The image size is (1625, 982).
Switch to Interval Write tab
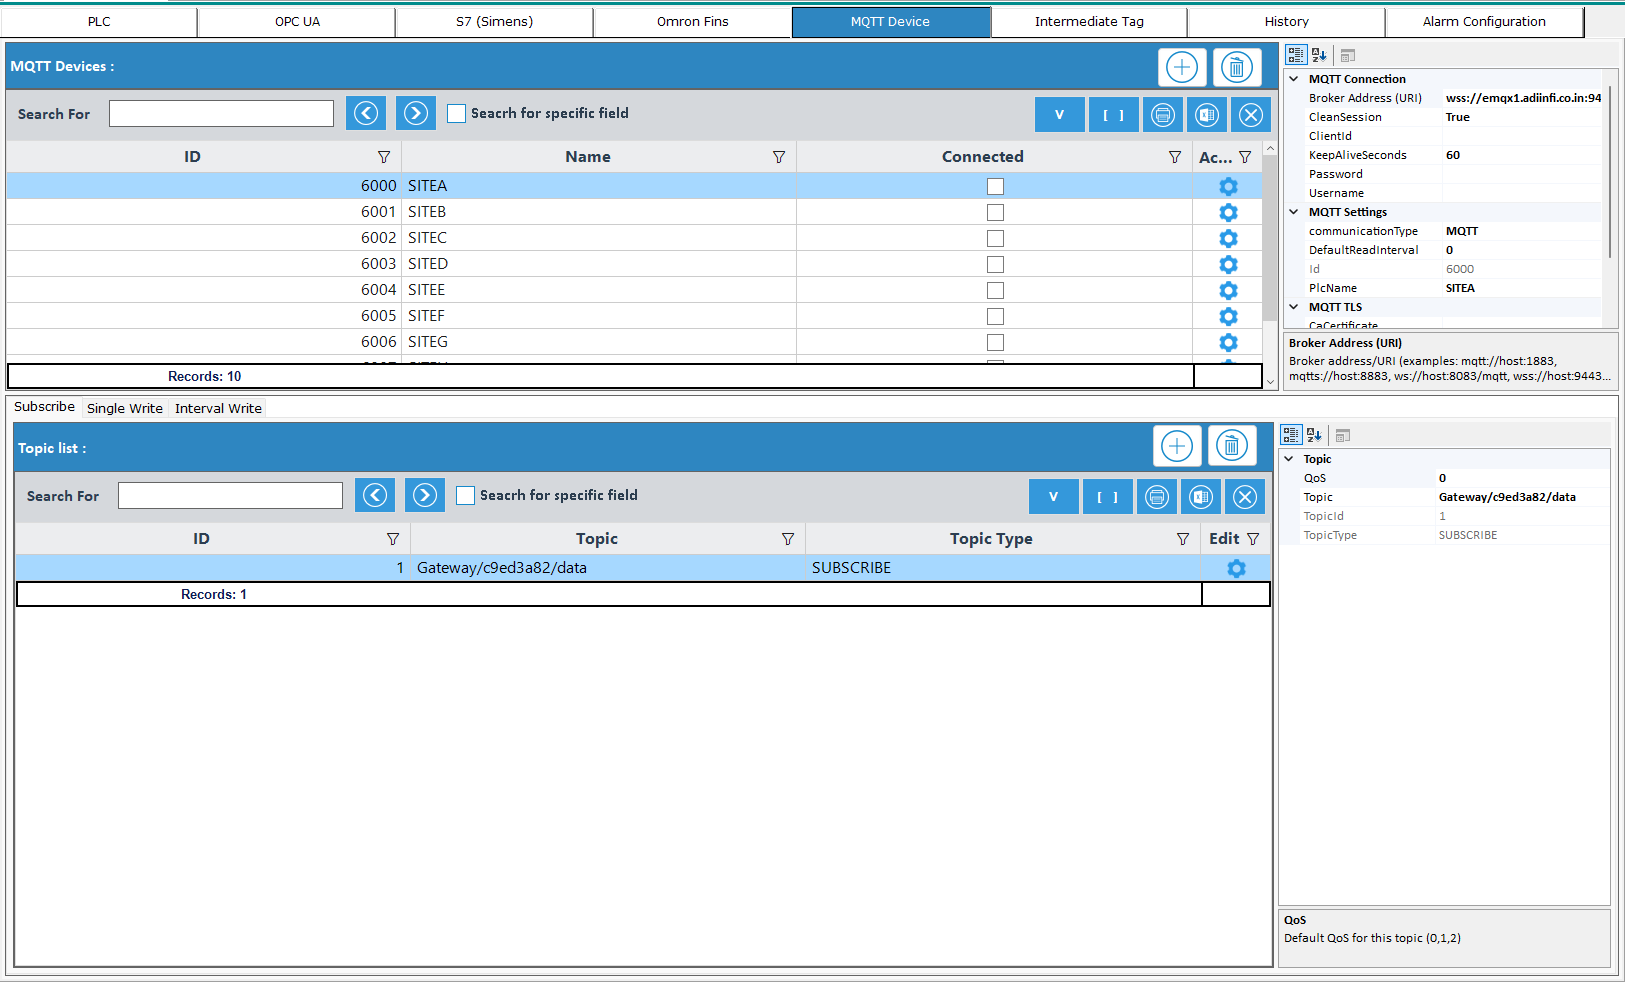(x=218, y=408)
